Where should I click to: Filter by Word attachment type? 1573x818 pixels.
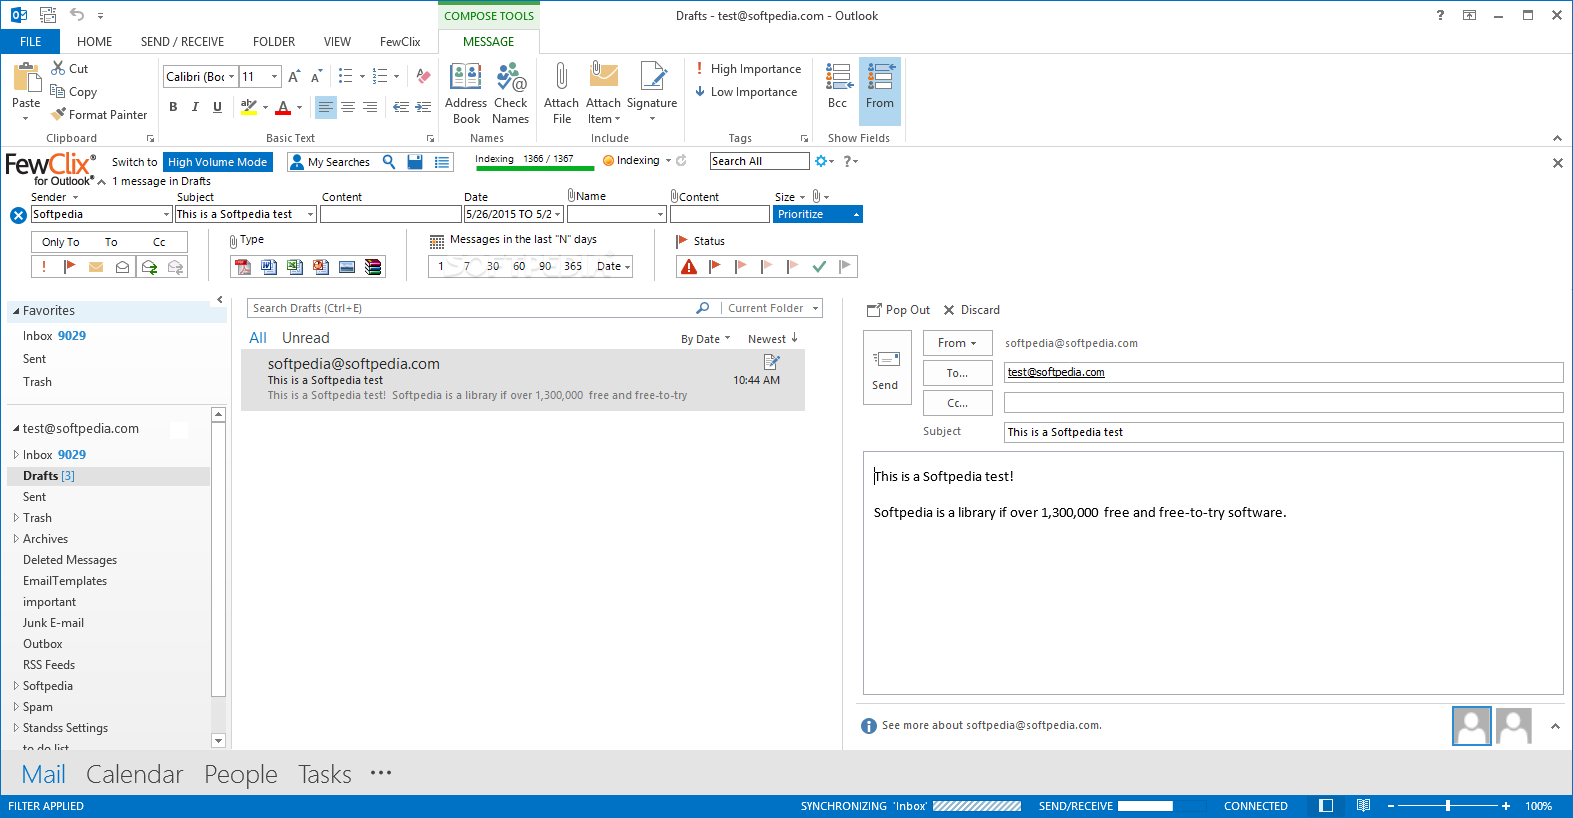point(268,267)
